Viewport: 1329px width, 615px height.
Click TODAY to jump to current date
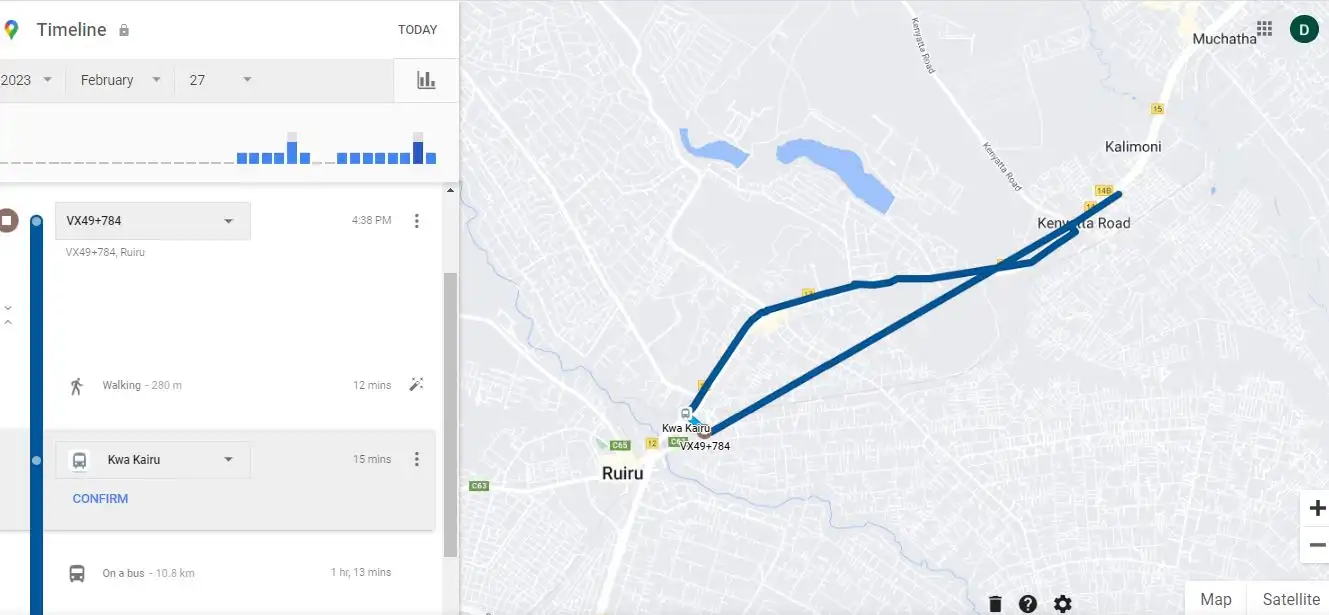[x=417, y=29]
